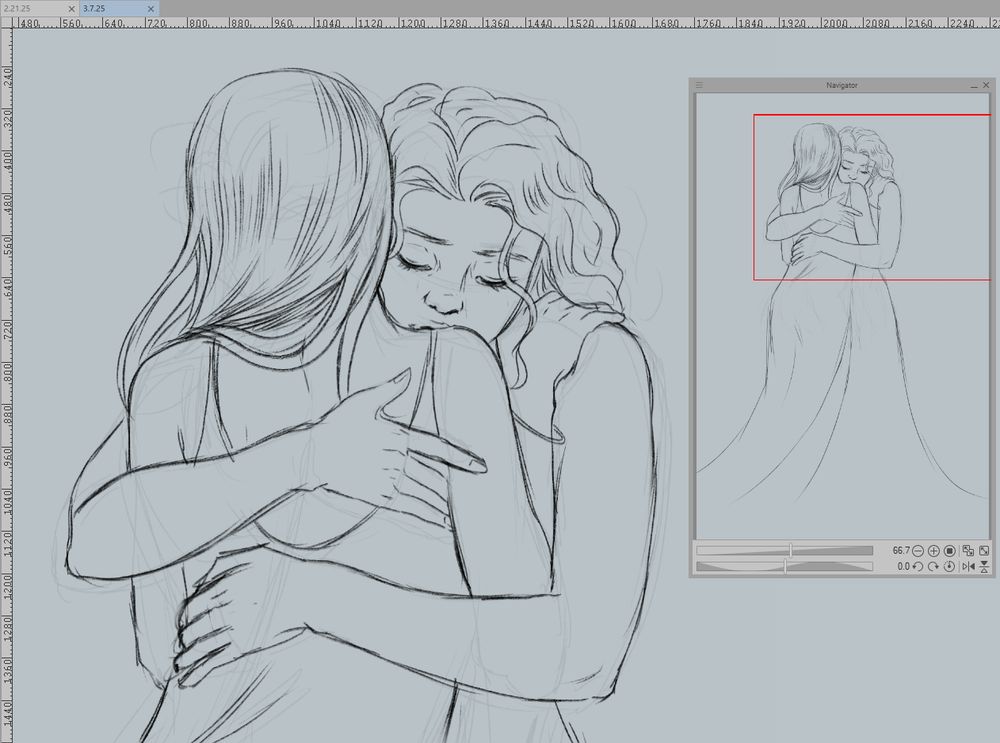1000x743 pixels.
Task: Close the 2.21.25 canvas tab
Action: pyautogui.click(x=71, y=9)
